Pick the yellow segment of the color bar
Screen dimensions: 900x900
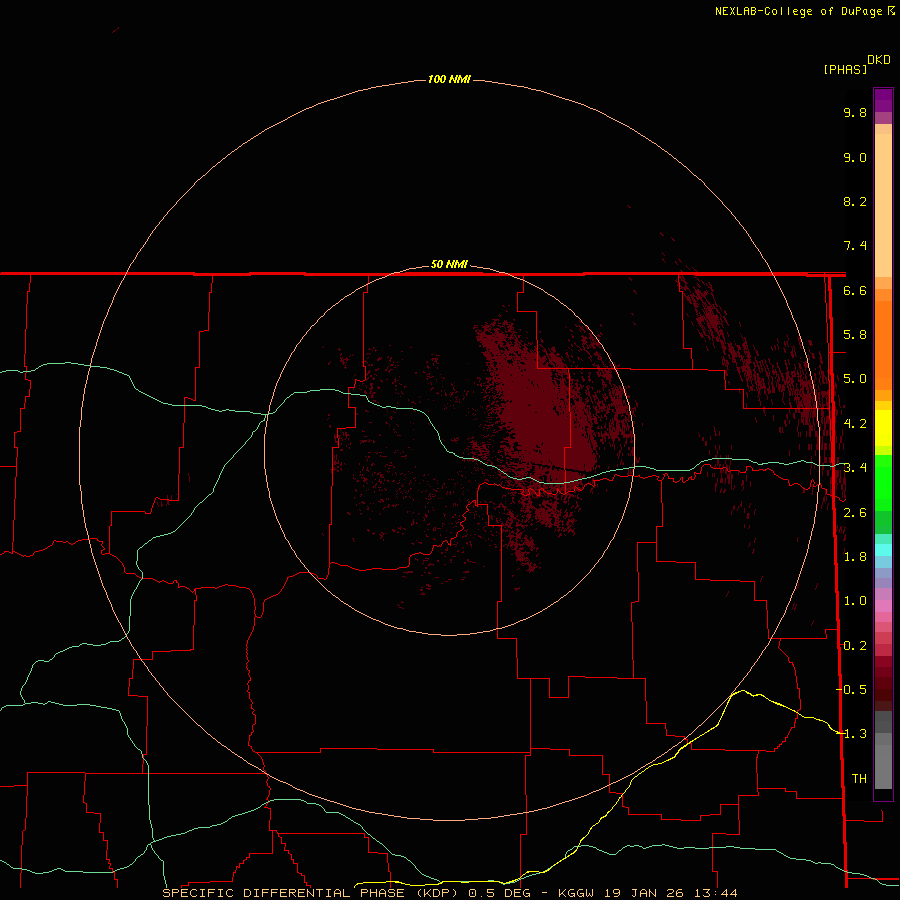point(883,427)
